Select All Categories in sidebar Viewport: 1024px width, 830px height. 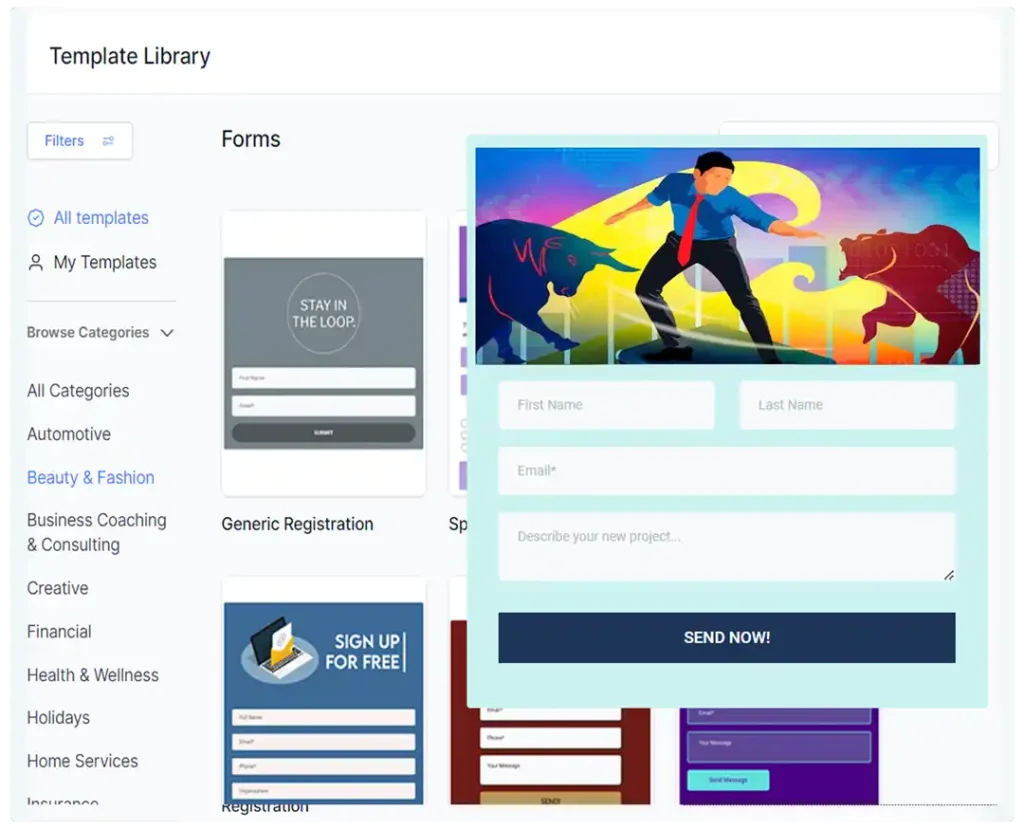[x=78, y=391]
